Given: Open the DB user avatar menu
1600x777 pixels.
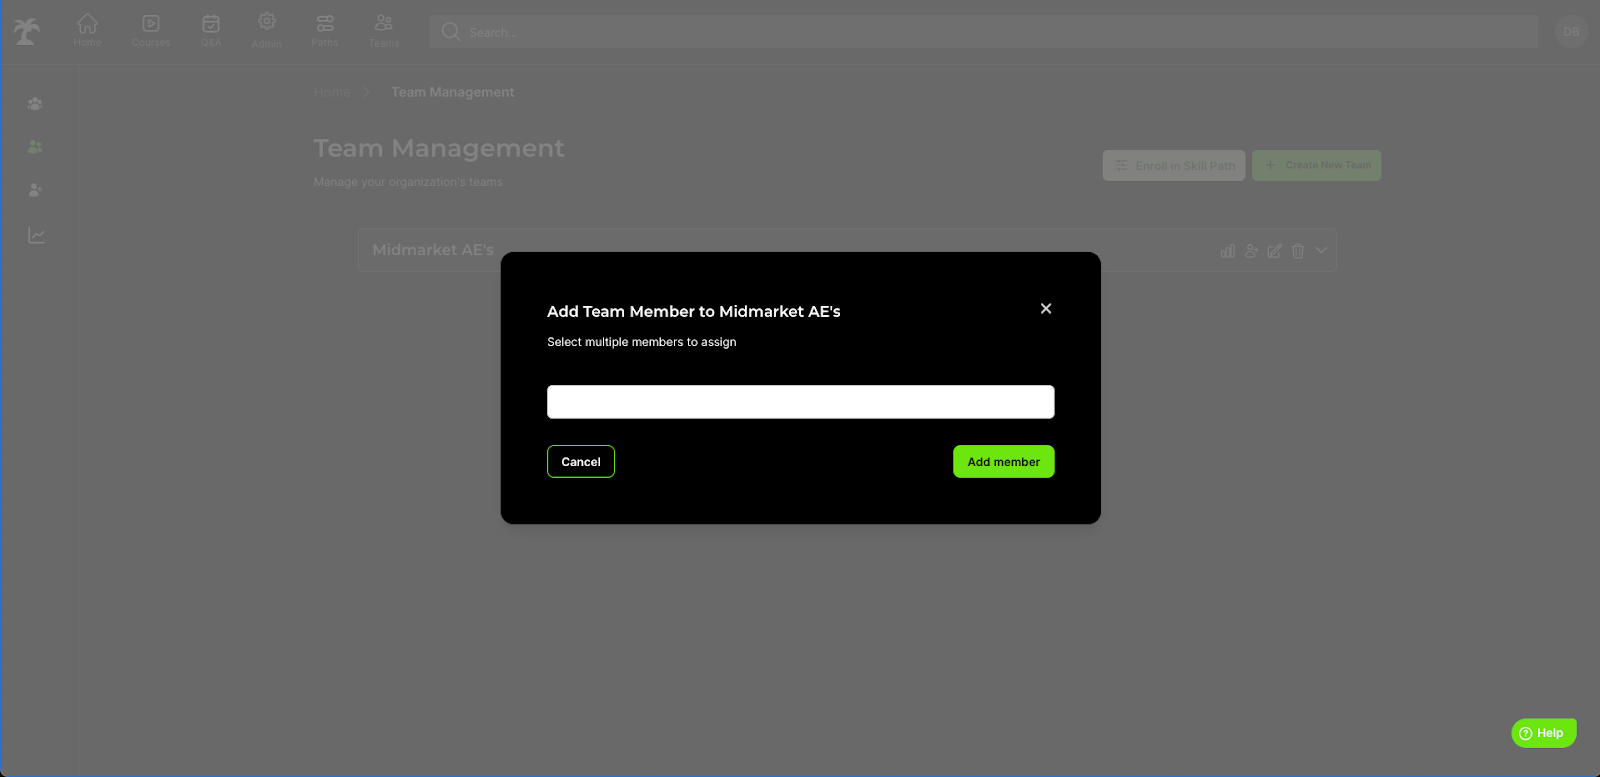Looking at the screenshot, I should click(x=1571, y=32).
